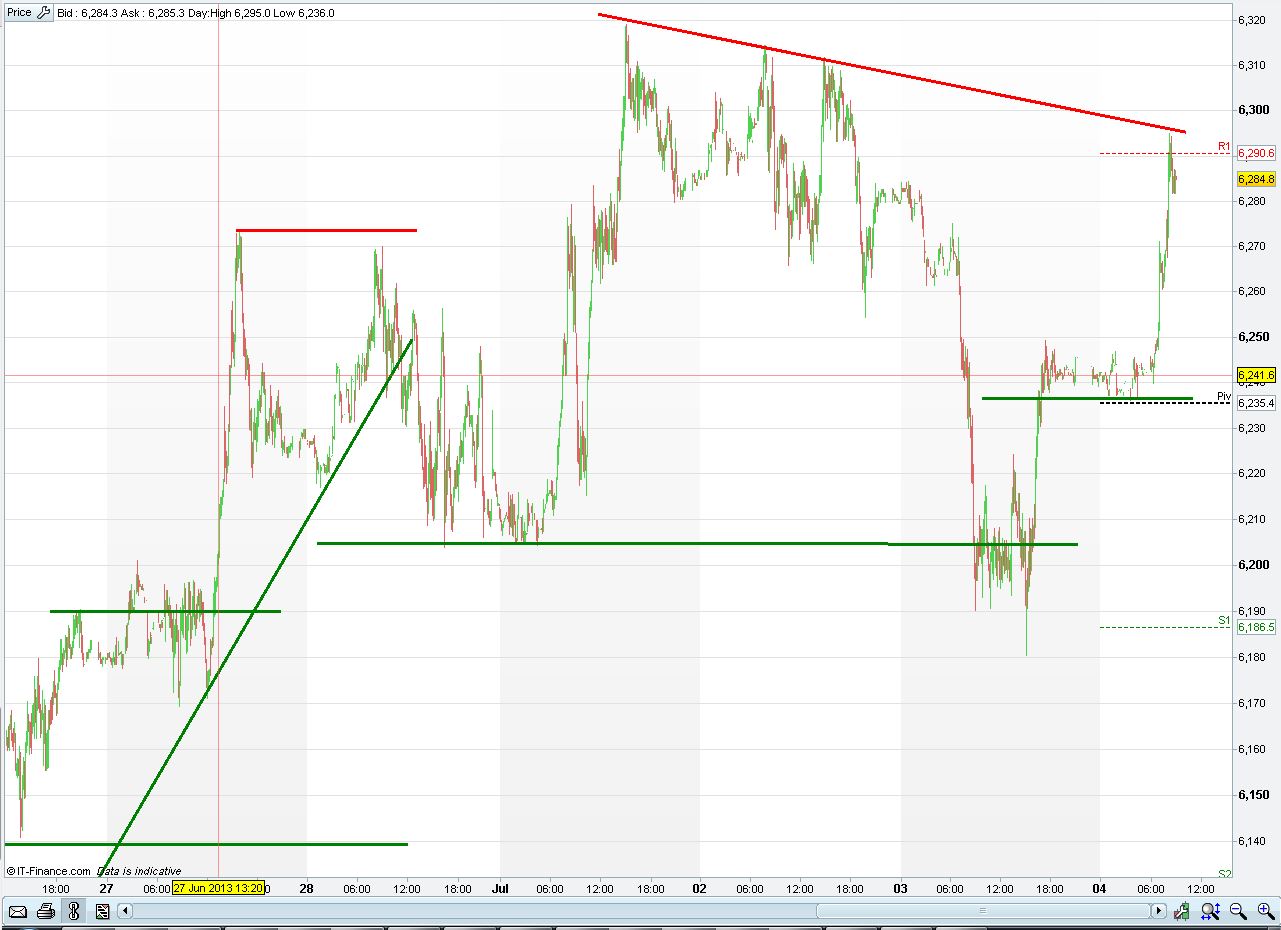Toggle the chain link icon
Image resolution: width=1281 pixels, height=930 pixels.
(73, 911)
